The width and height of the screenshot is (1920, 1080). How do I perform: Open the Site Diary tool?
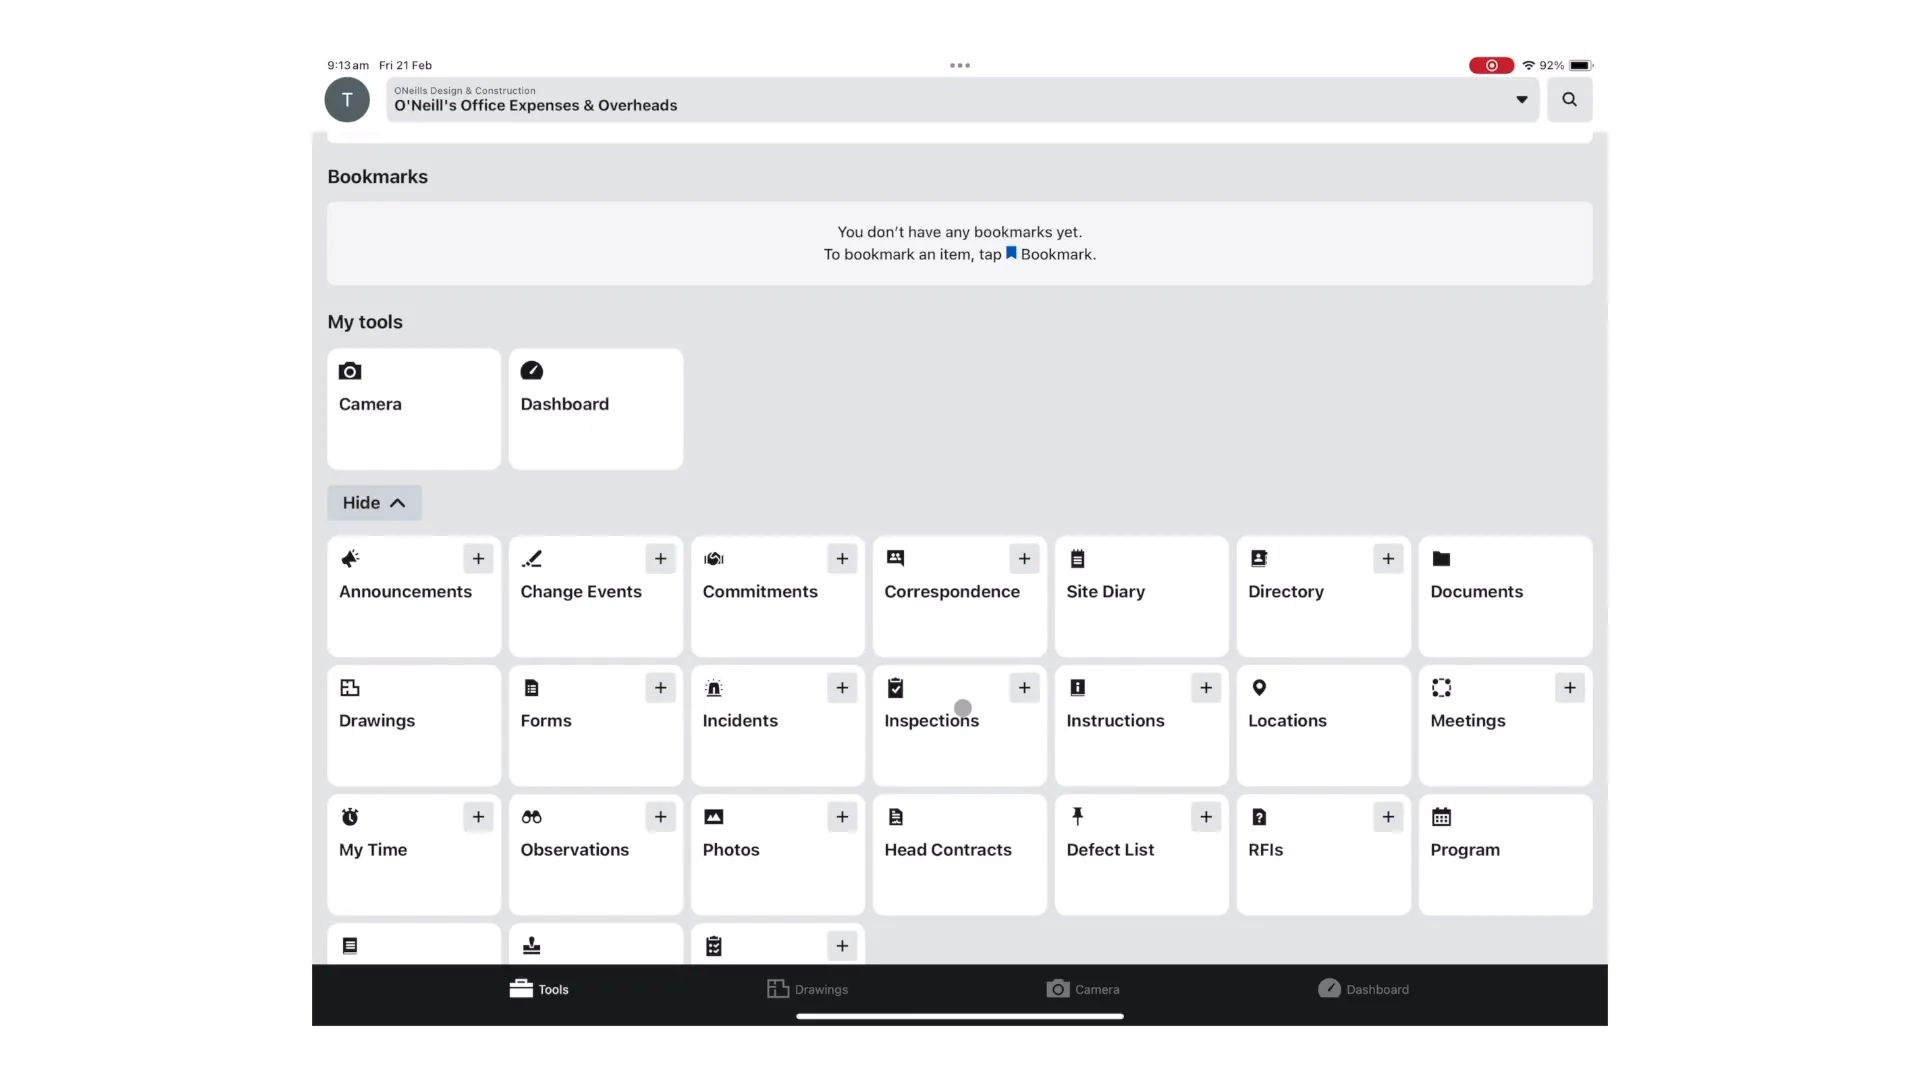[1141, 597]
